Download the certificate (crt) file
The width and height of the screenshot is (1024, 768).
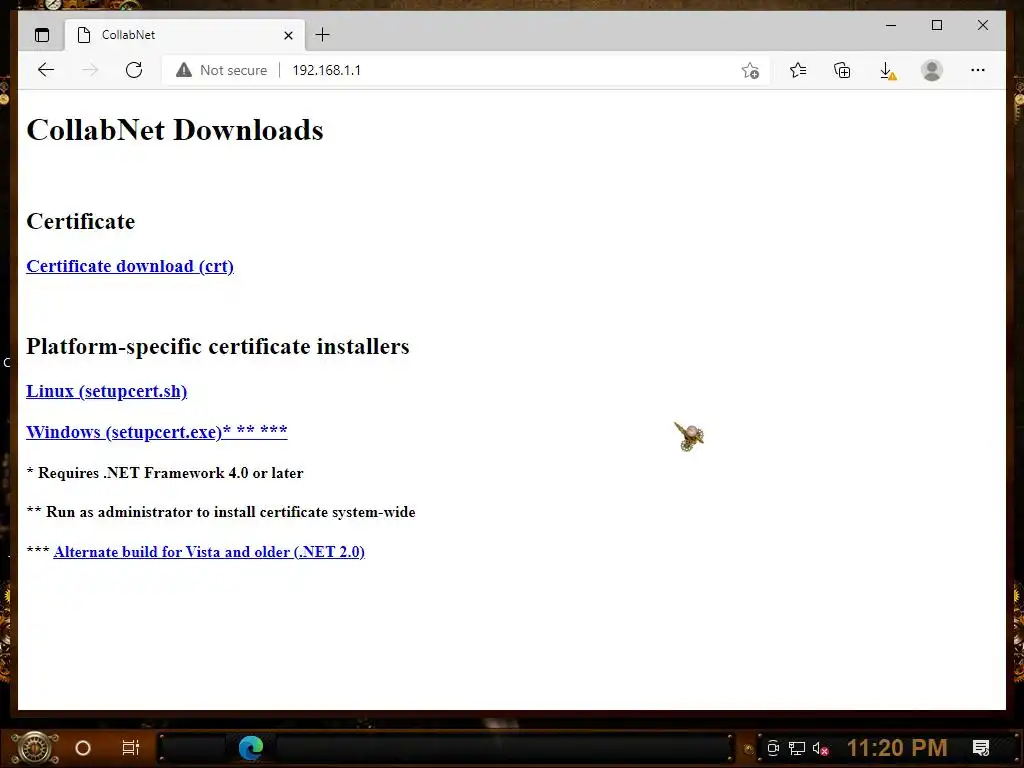coord(130,266)
